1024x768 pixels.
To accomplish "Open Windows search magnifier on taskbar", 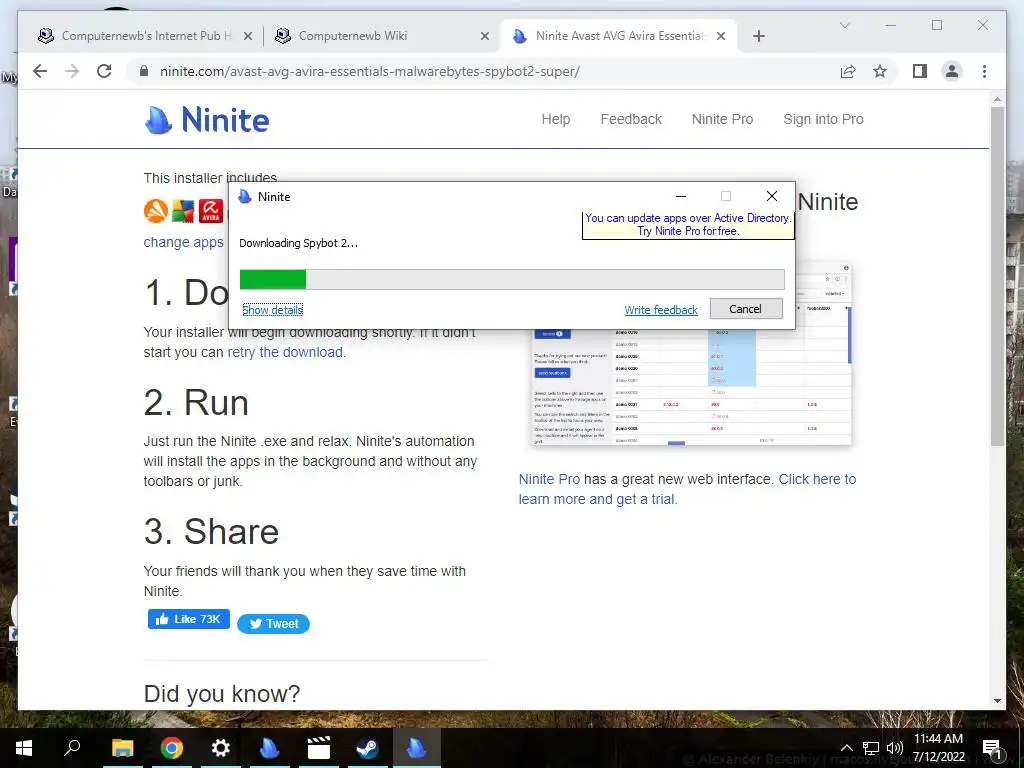I will tap(72, 748).
